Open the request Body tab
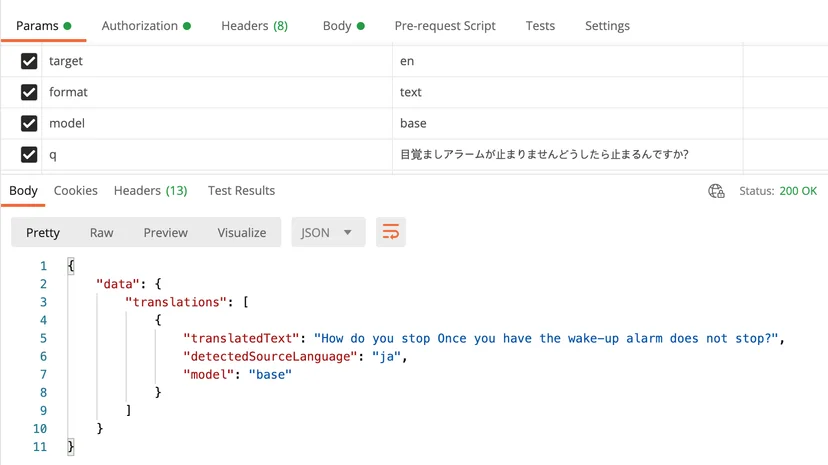Image resolution: width=828 pixels, height=465 pixels. click(344, 26)
